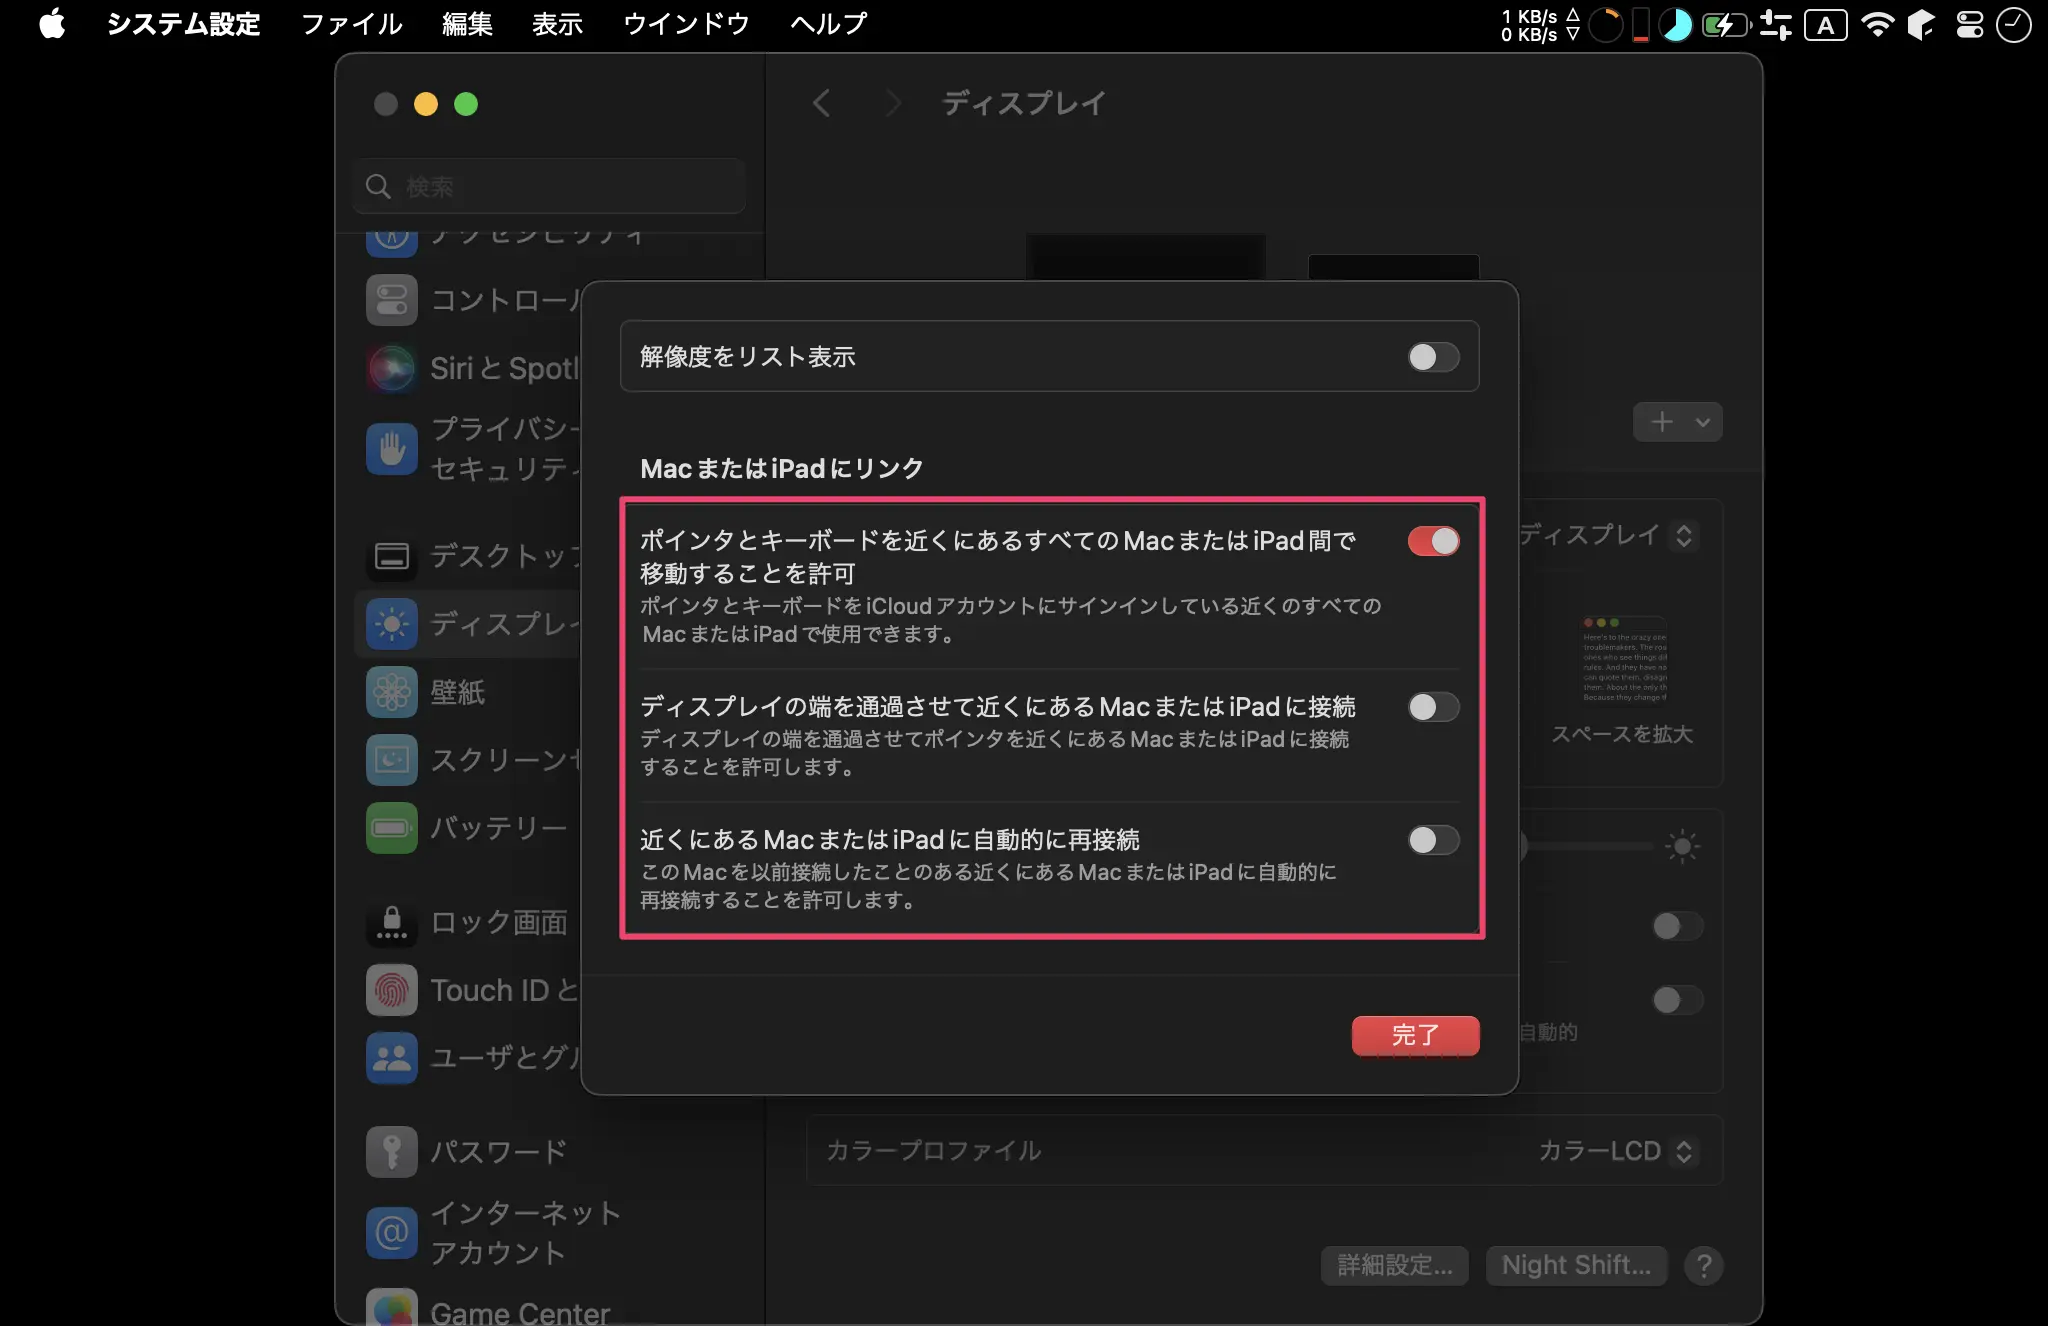Open the ファイル menu
Image resolution: width=2048 pixels, height=1326 pixels.
point(351,24)
